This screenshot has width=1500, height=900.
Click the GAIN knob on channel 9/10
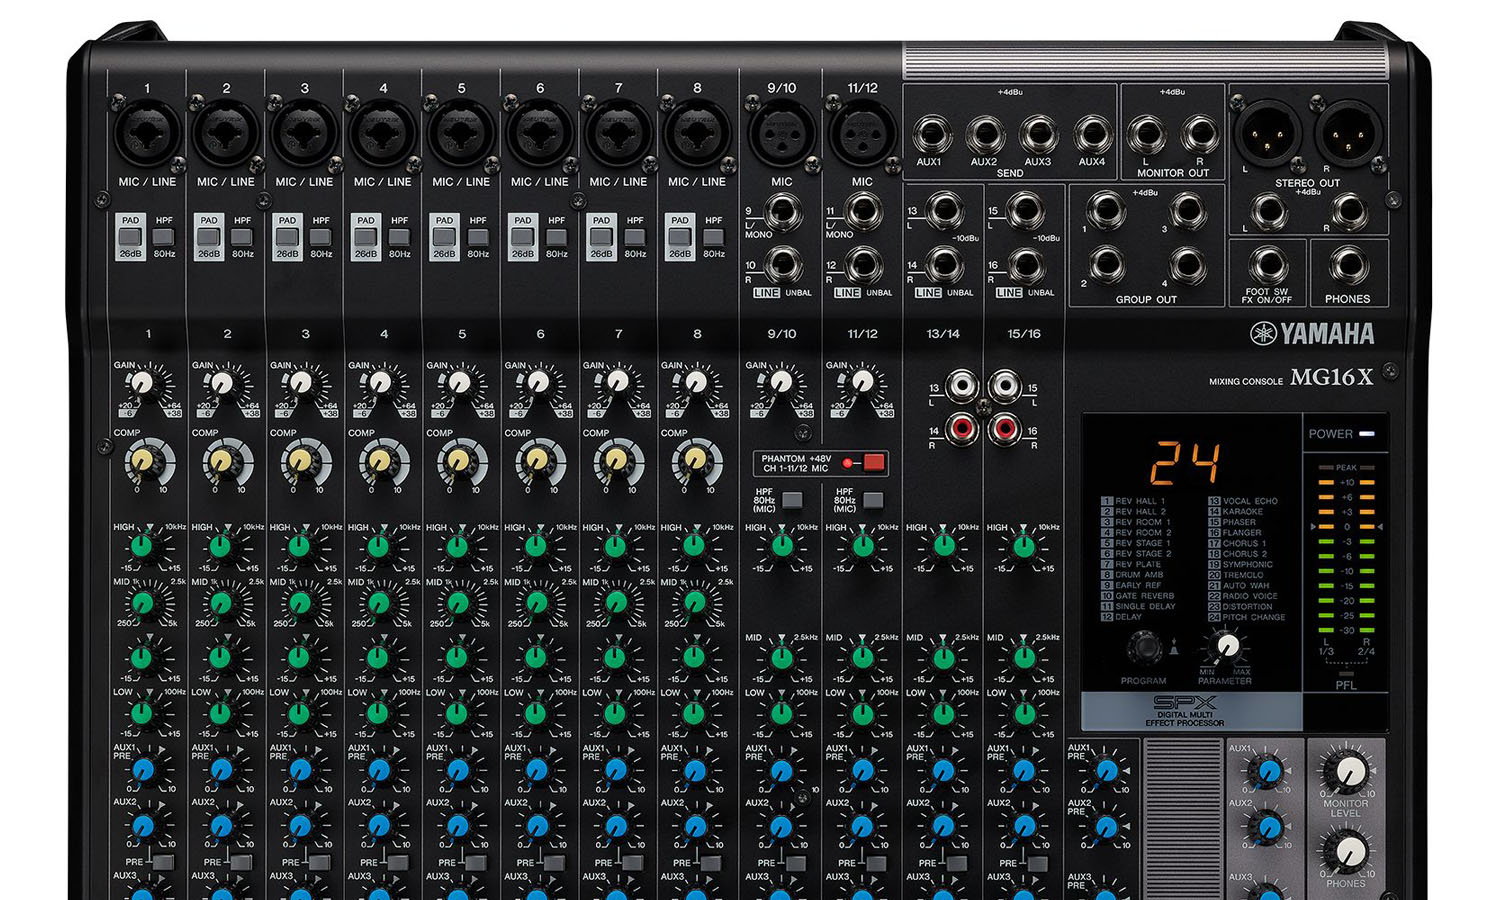coord(780,383)
